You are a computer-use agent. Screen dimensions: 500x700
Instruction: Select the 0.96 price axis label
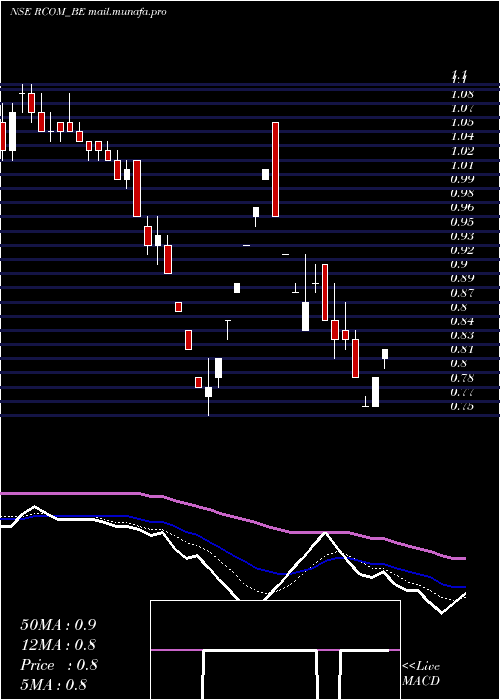462,208
